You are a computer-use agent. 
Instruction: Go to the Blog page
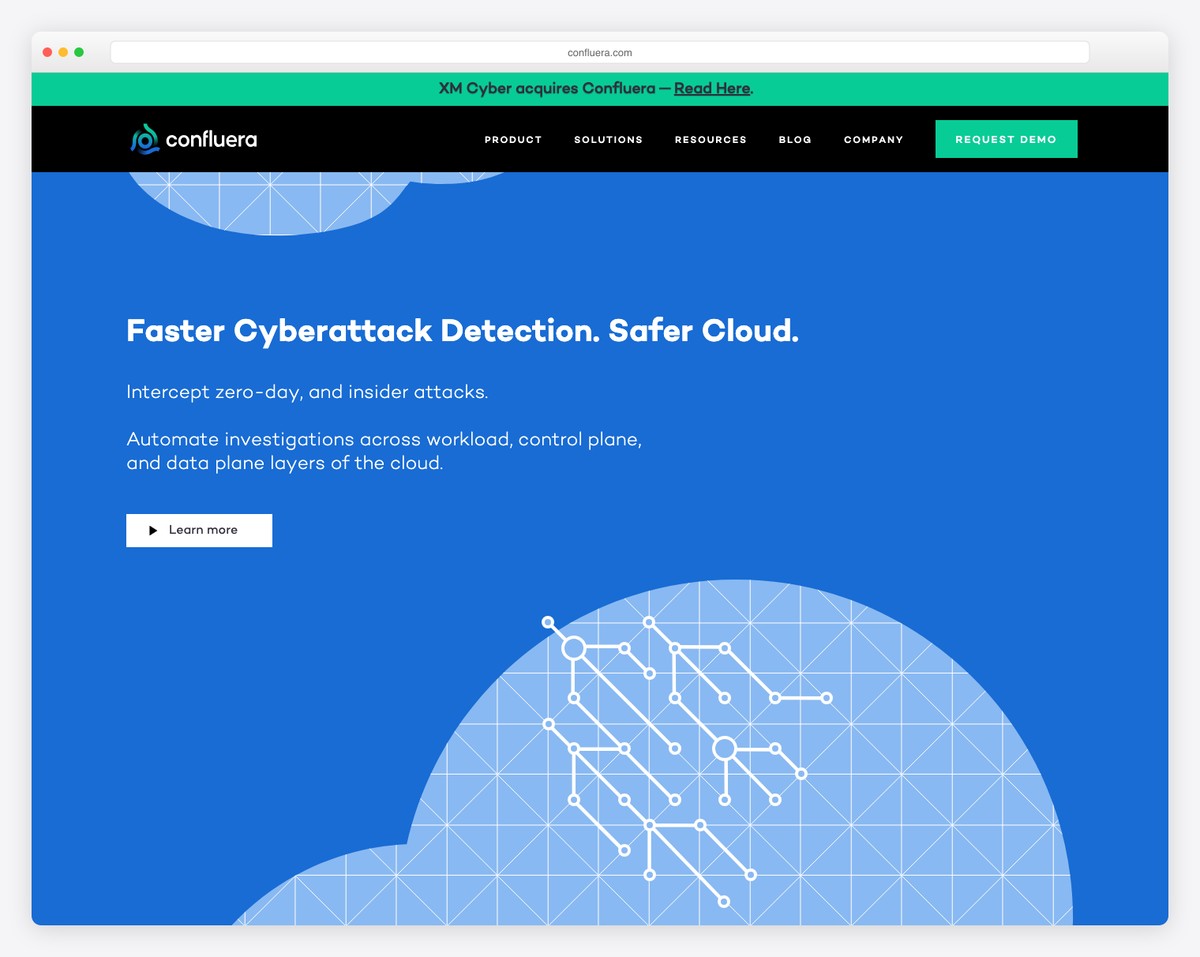point(795,140)
